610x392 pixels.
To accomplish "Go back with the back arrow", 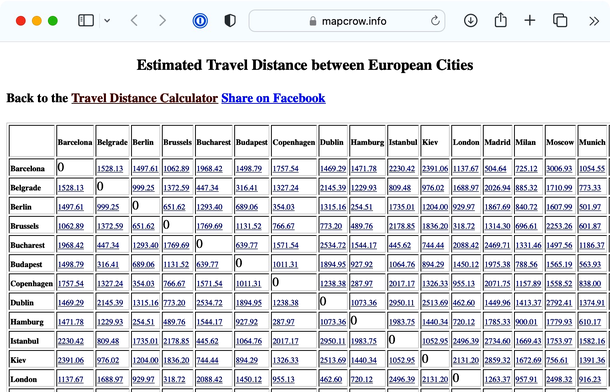I will pos(134,21).
